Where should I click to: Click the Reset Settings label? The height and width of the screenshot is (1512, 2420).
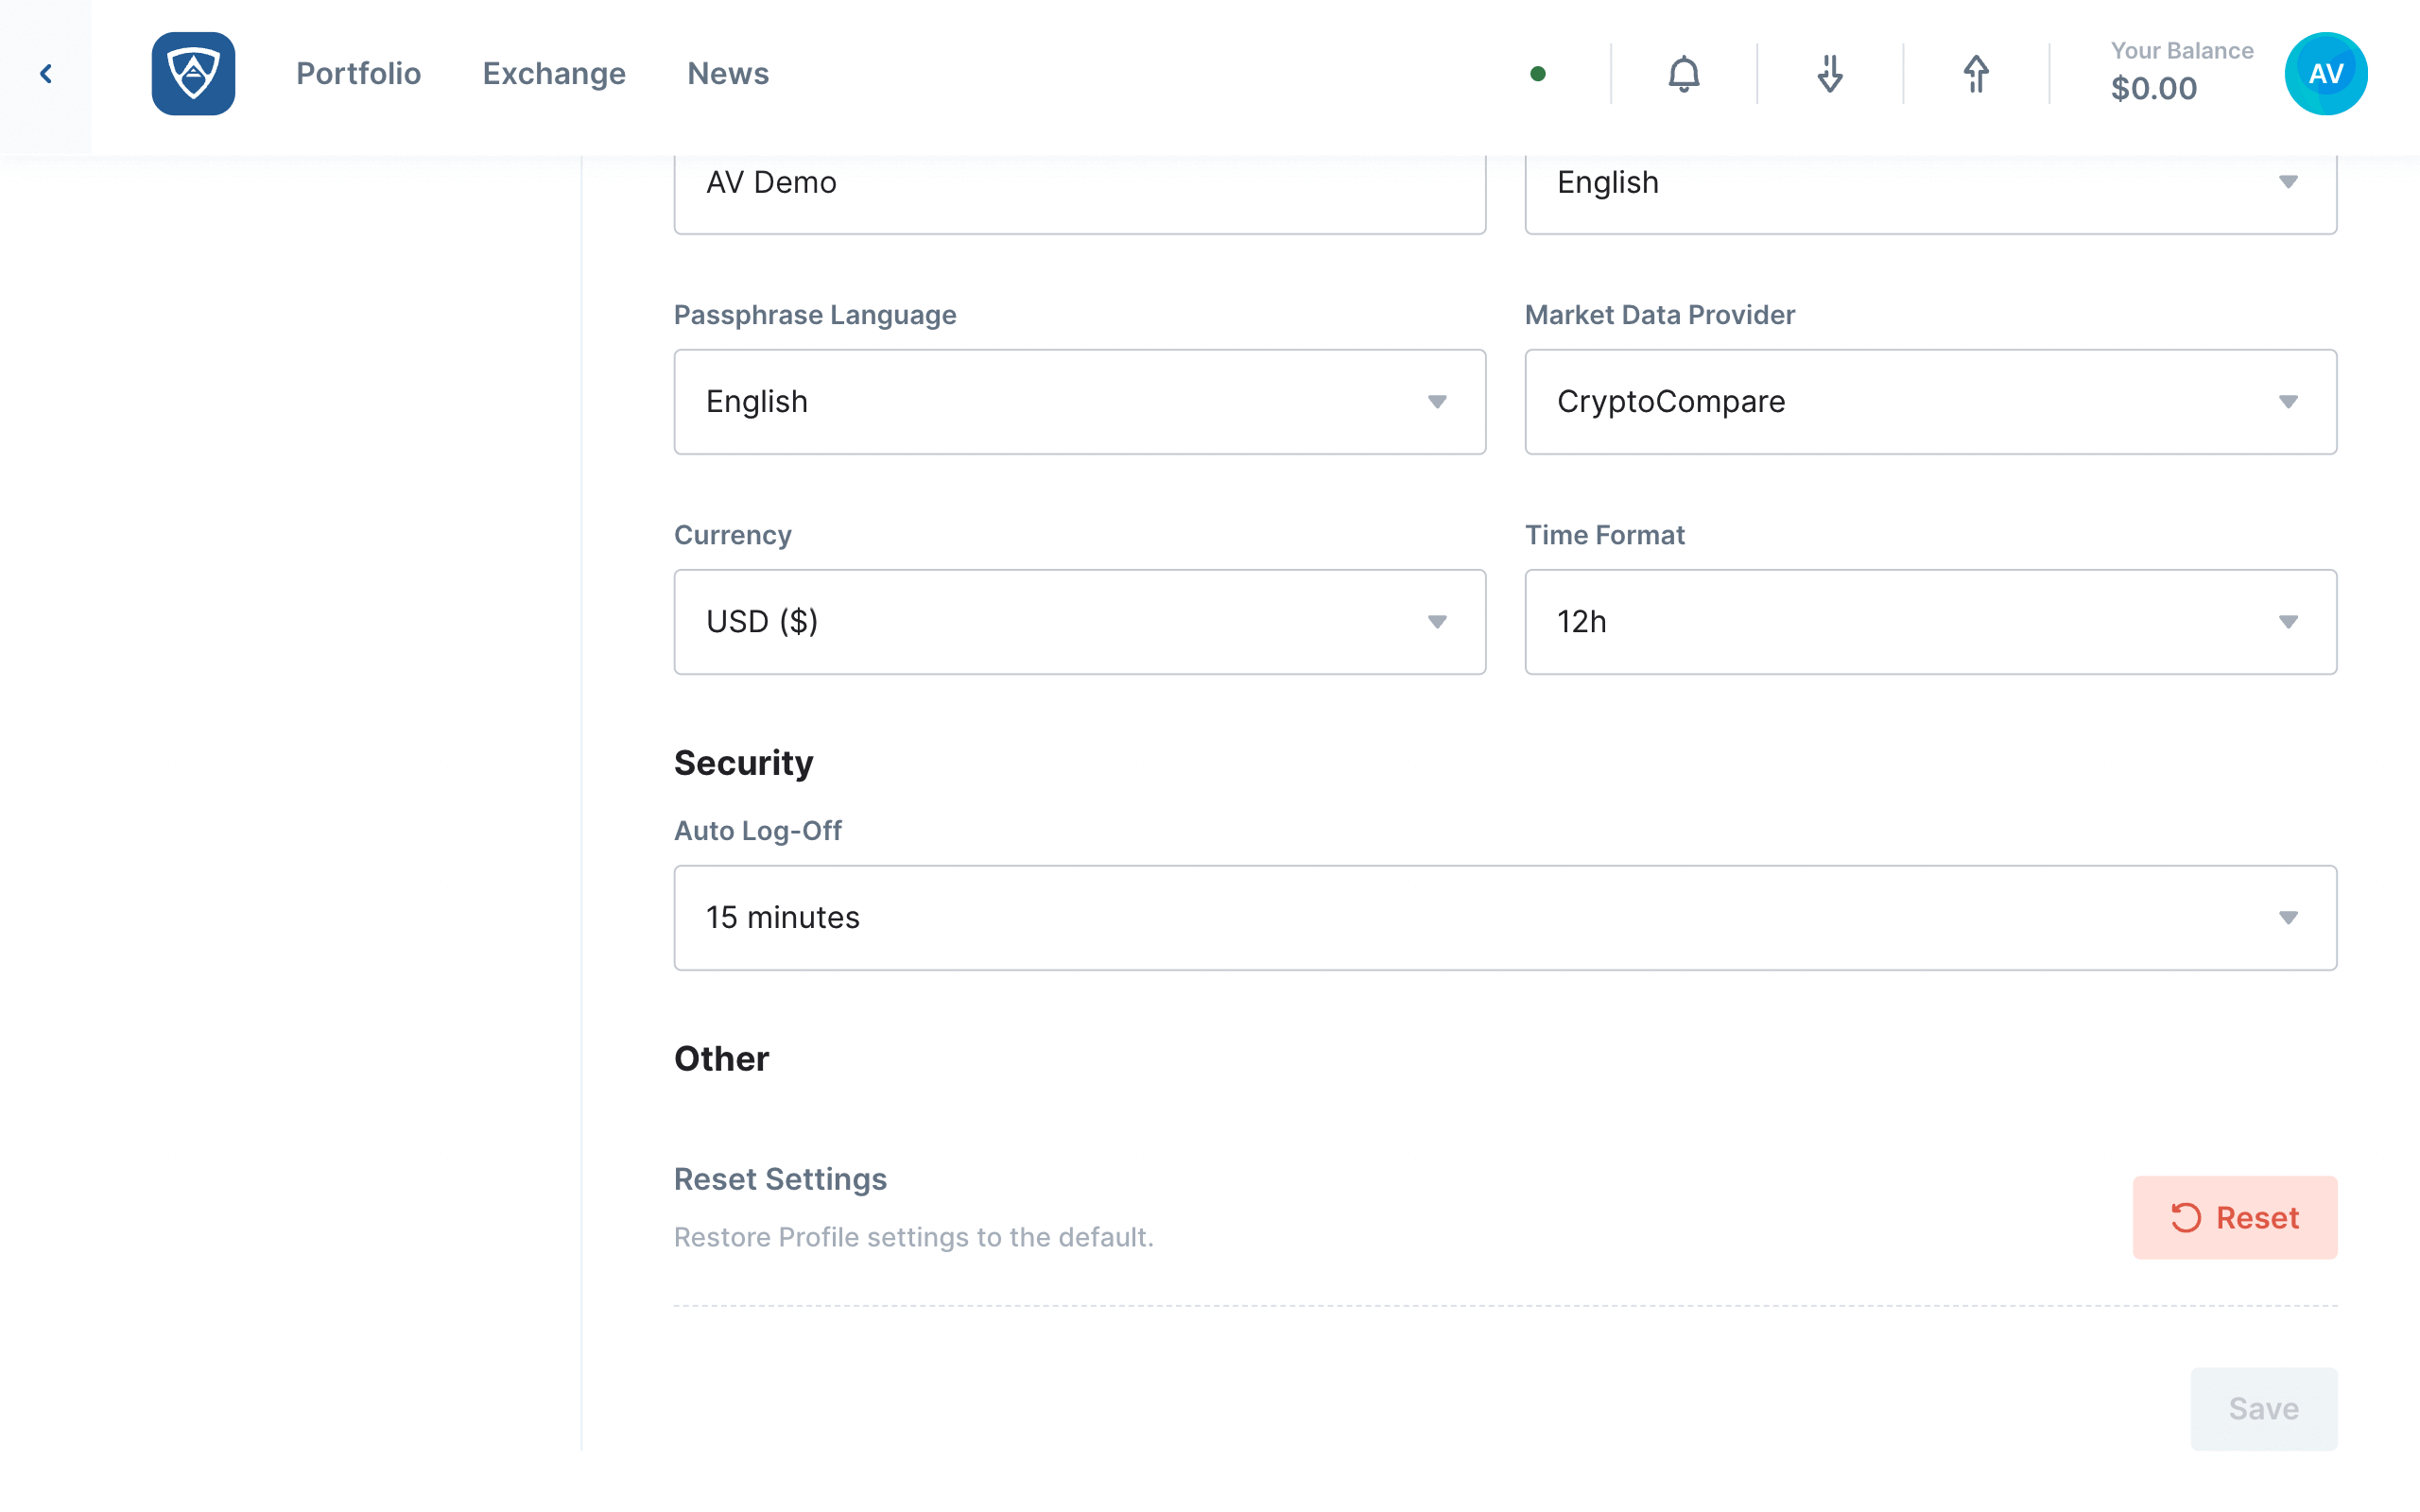click(780, 1179)
